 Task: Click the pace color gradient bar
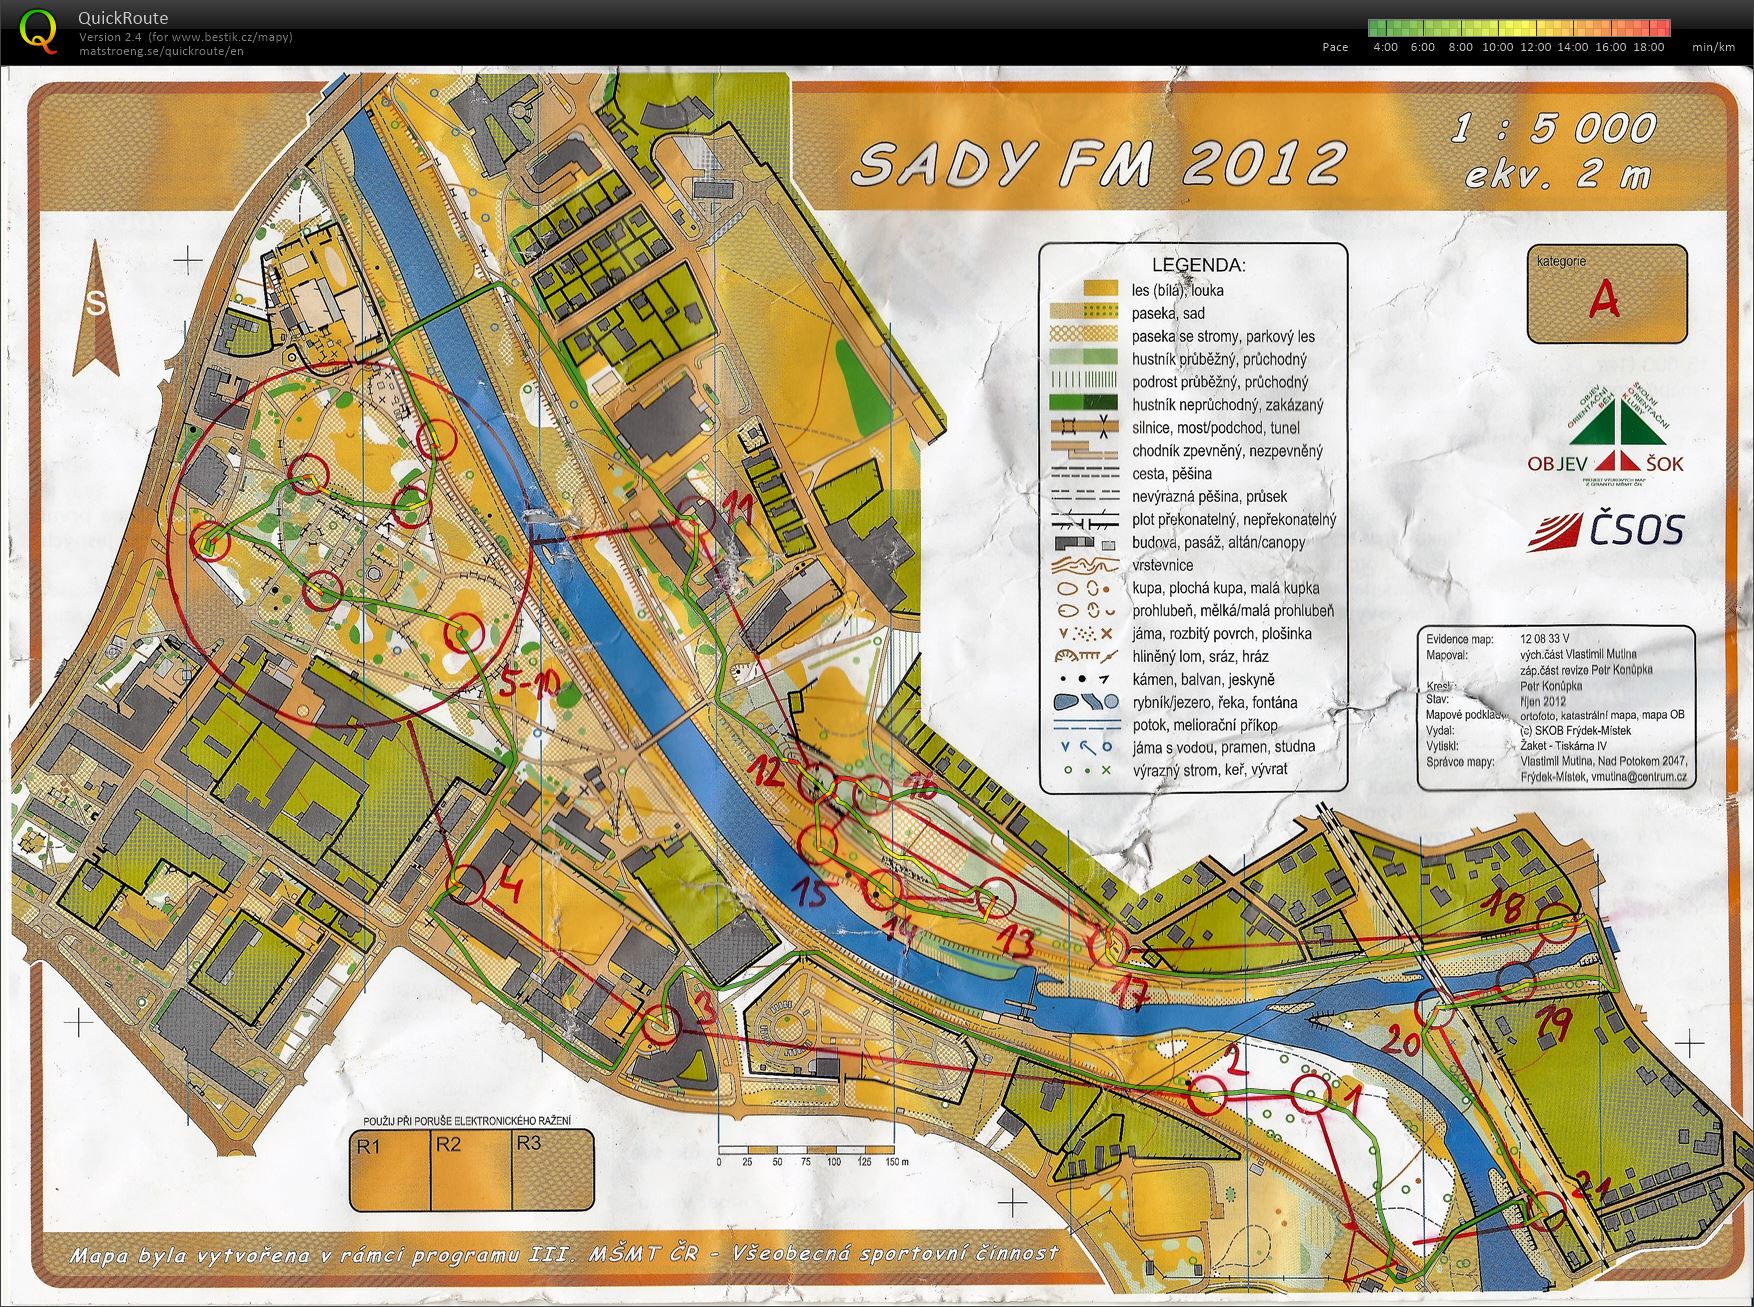[1519, 28]
